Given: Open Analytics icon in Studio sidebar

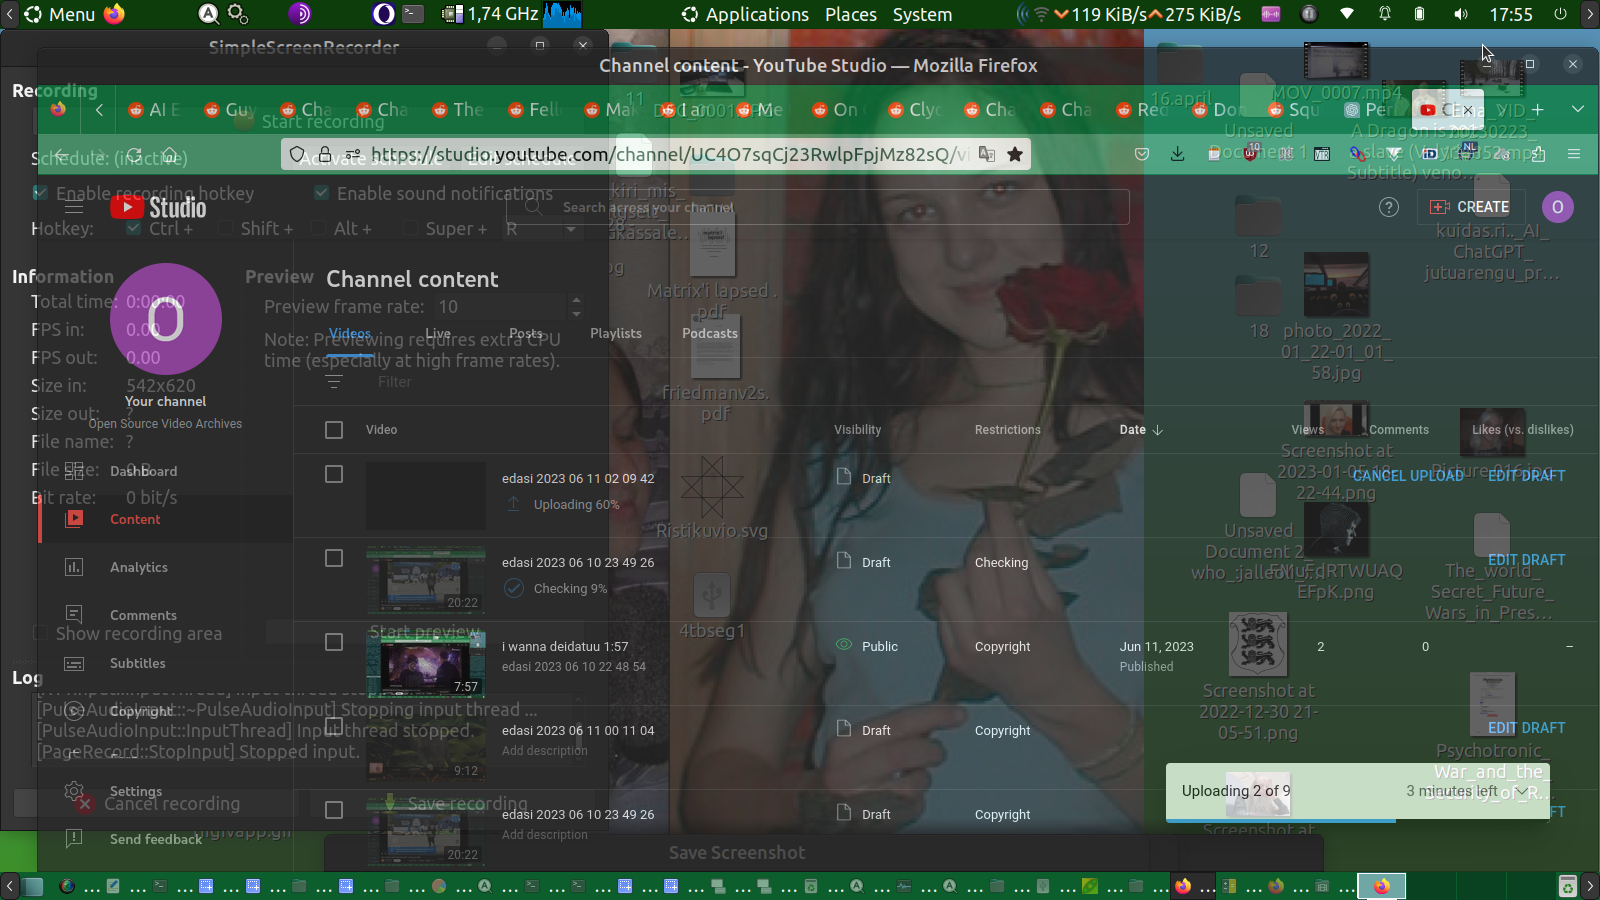Looking at the screenshot, I should (74, 567).
